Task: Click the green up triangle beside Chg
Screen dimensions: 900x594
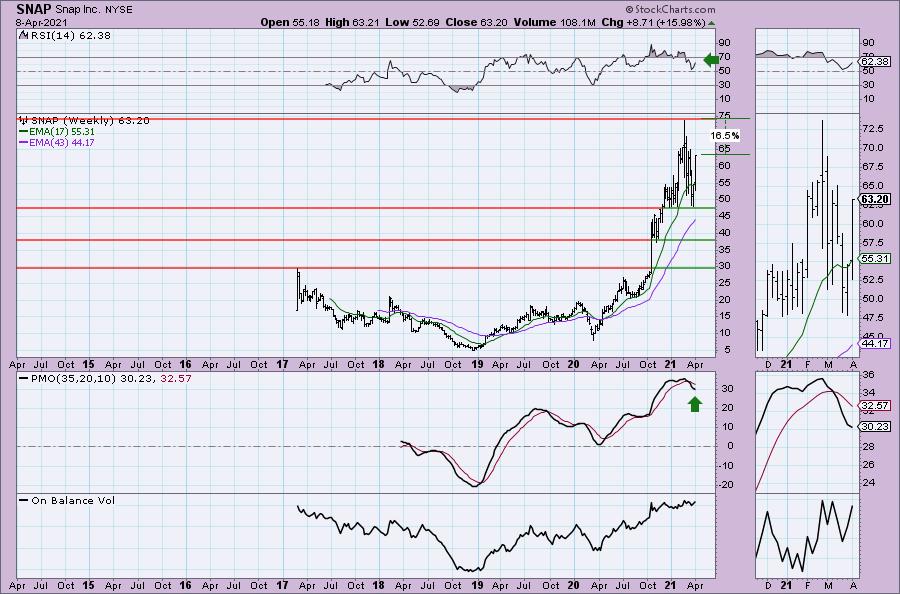Action: (712, 24)
